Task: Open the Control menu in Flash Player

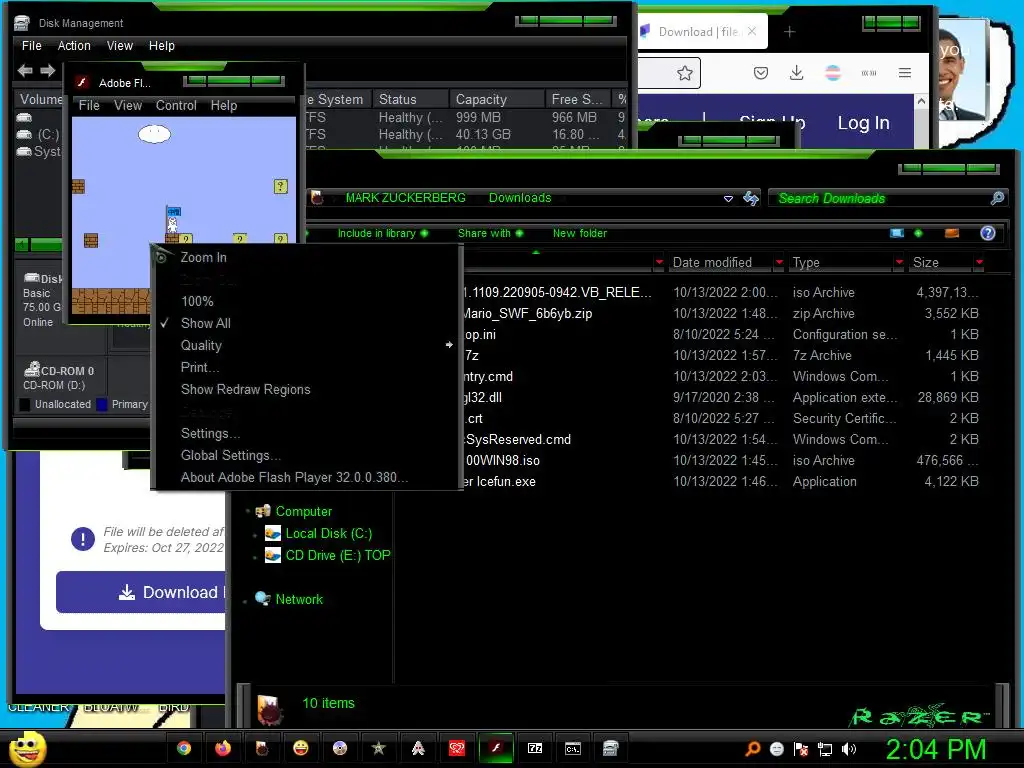Action: [x=176, y=105]
